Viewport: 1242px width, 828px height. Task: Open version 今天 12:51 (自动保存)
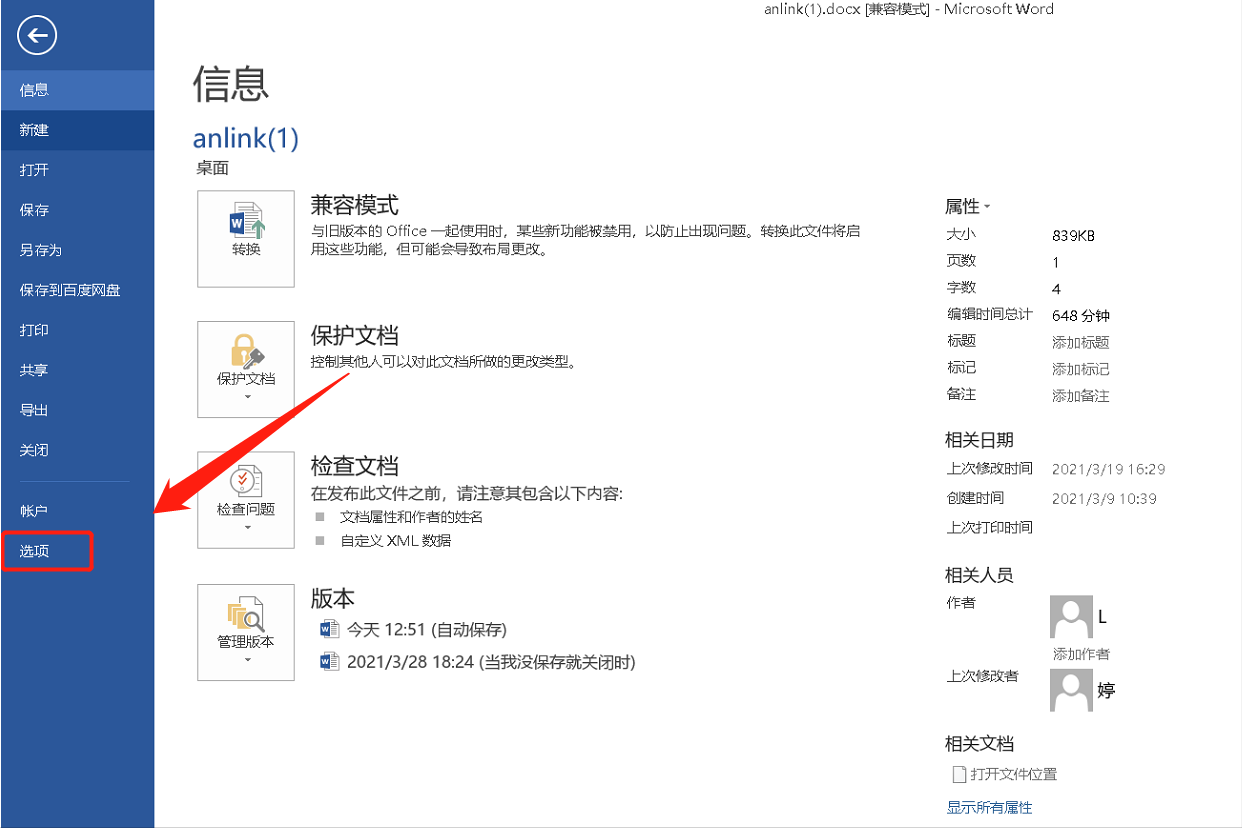click(427, 629)
